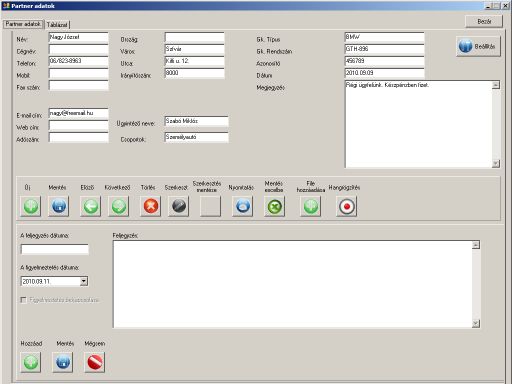Click the Szerkeszt pencil edit icon

pos(179,206)
